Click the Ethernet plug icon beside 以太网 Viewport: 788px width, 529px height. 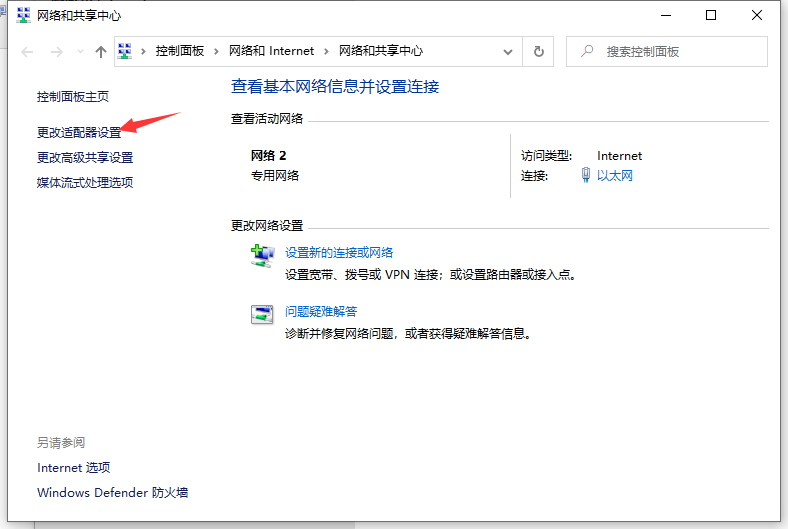click(x=586, y=175)
